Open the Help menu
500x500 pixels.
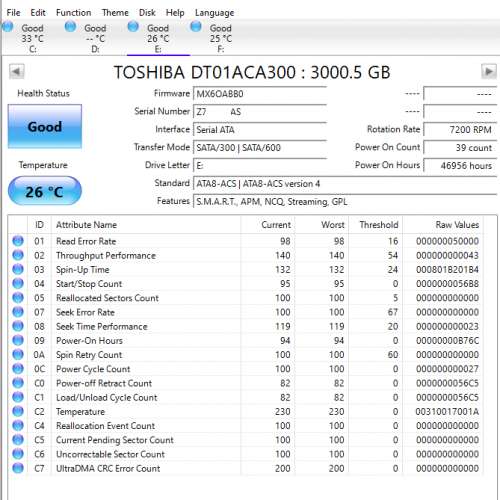[x=175, y=13]
